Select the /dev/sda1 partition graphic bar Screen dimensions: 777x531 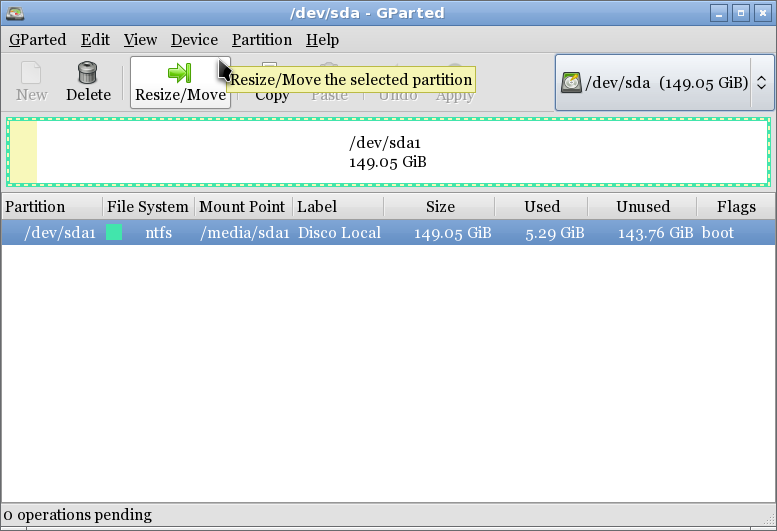tap(388, 152)
